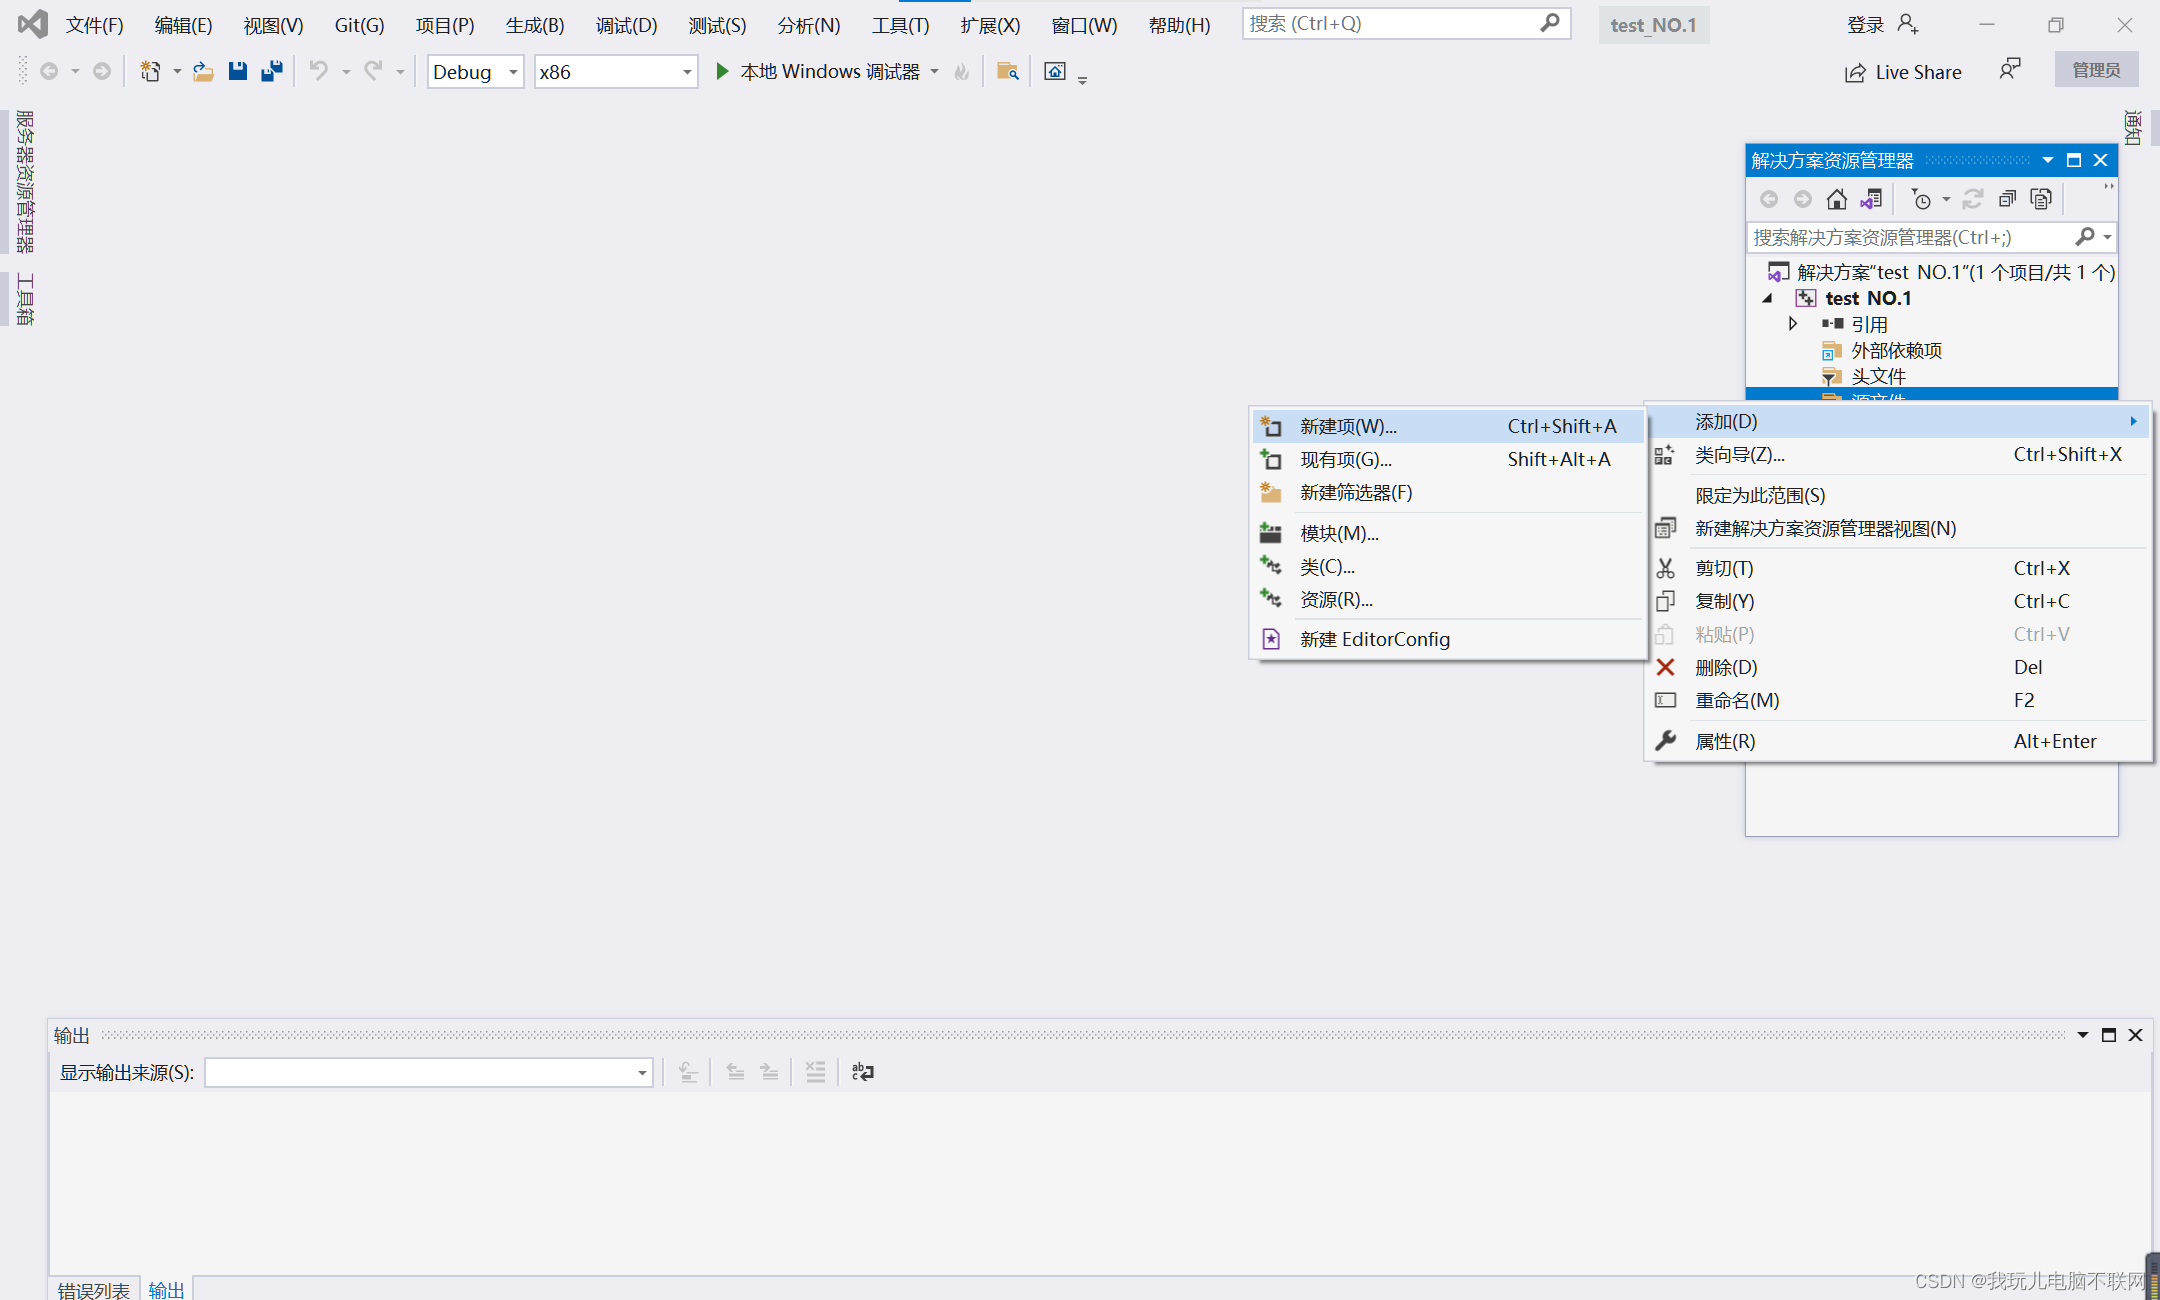The width and height of the screenshot is (2160, 1300).
Task: Toggle Switch Views icon in Solution Explorer
Action: click(x=1871, y=199)
